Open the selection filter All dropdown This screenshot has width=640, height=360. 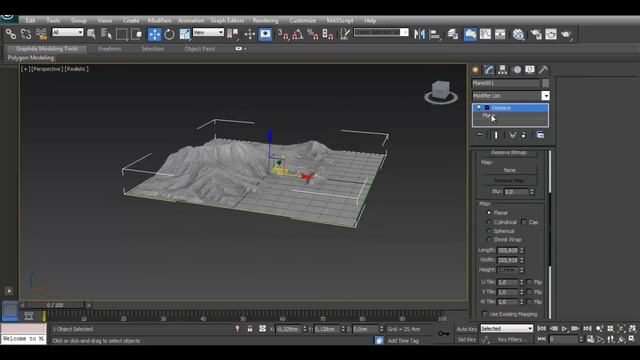point(67,32)
